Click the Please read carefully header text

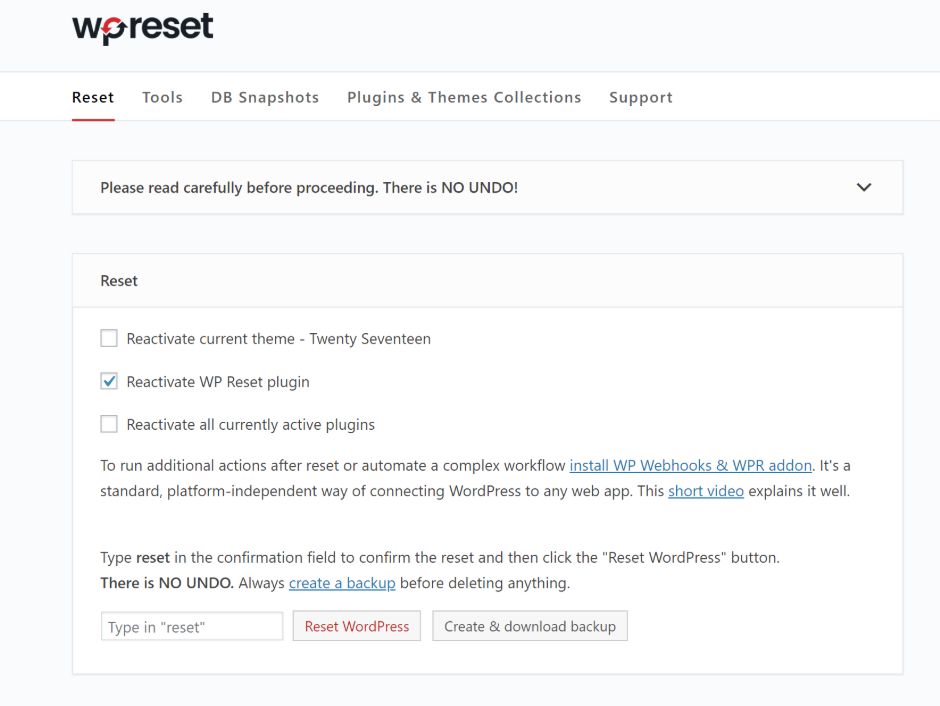tap(309, 188)
